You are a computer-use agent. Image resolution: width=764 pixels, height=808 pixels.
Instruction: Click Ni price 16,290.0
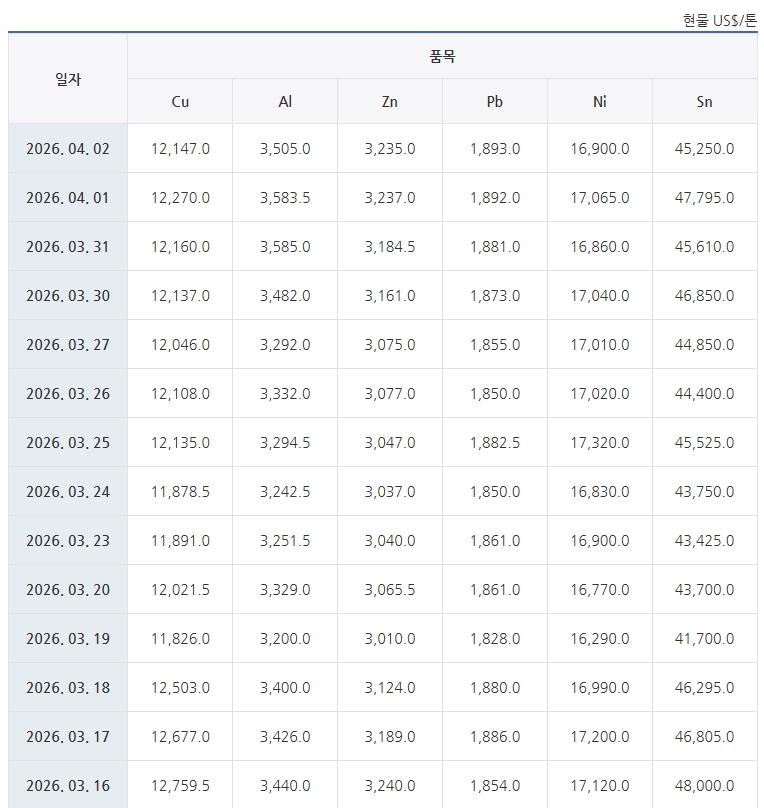(600, 639)
